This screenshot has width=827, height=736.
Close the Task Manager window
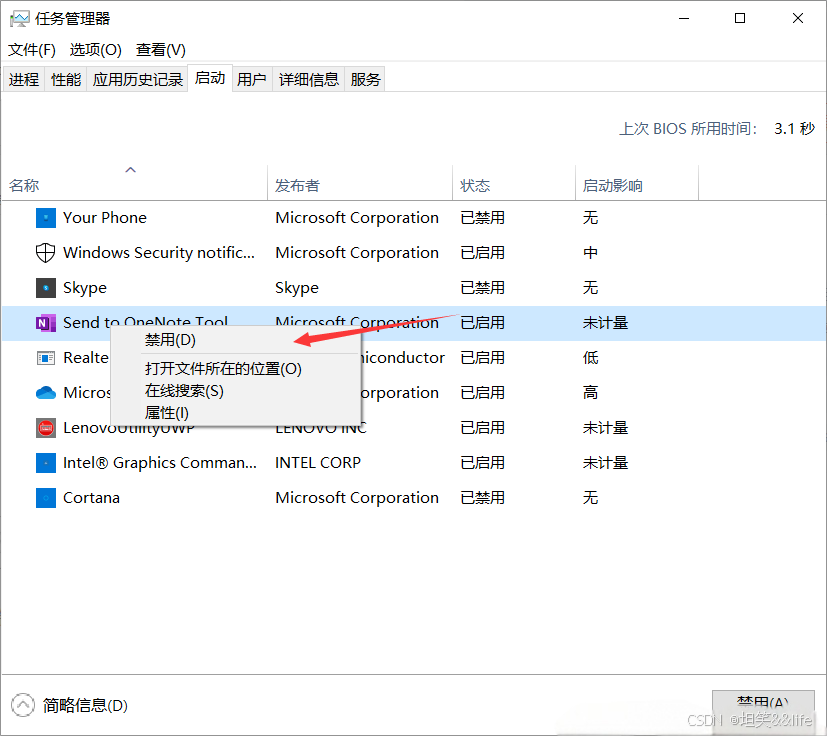tap(798, 18)
